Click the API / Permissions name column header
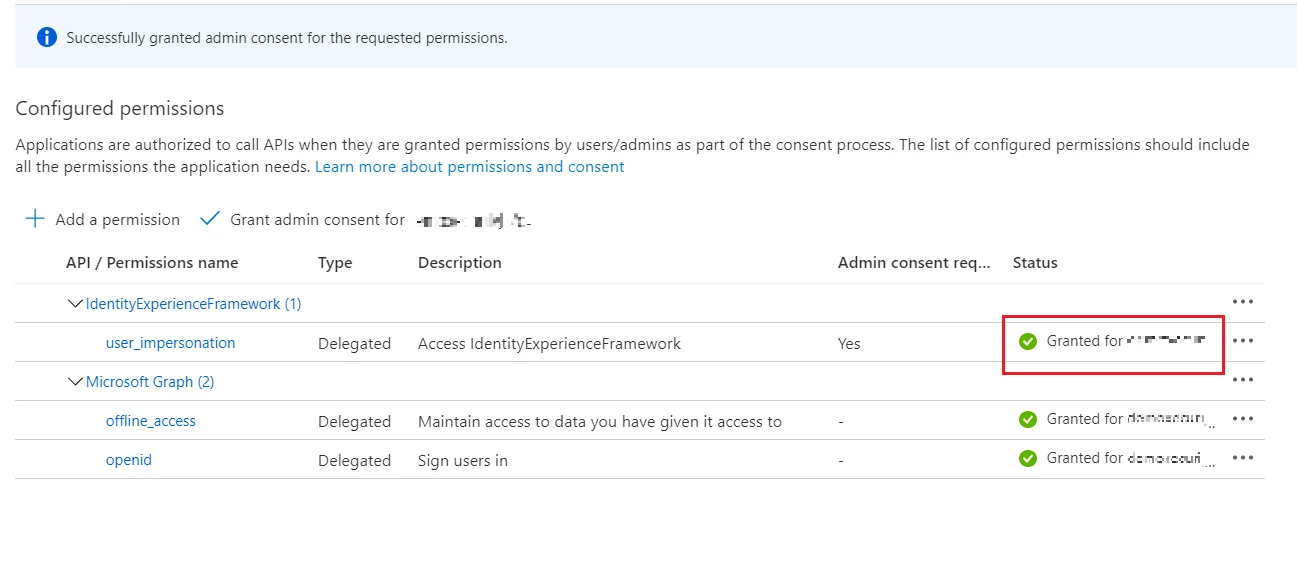Screen dimensions: 1297x569 (152, 263)
